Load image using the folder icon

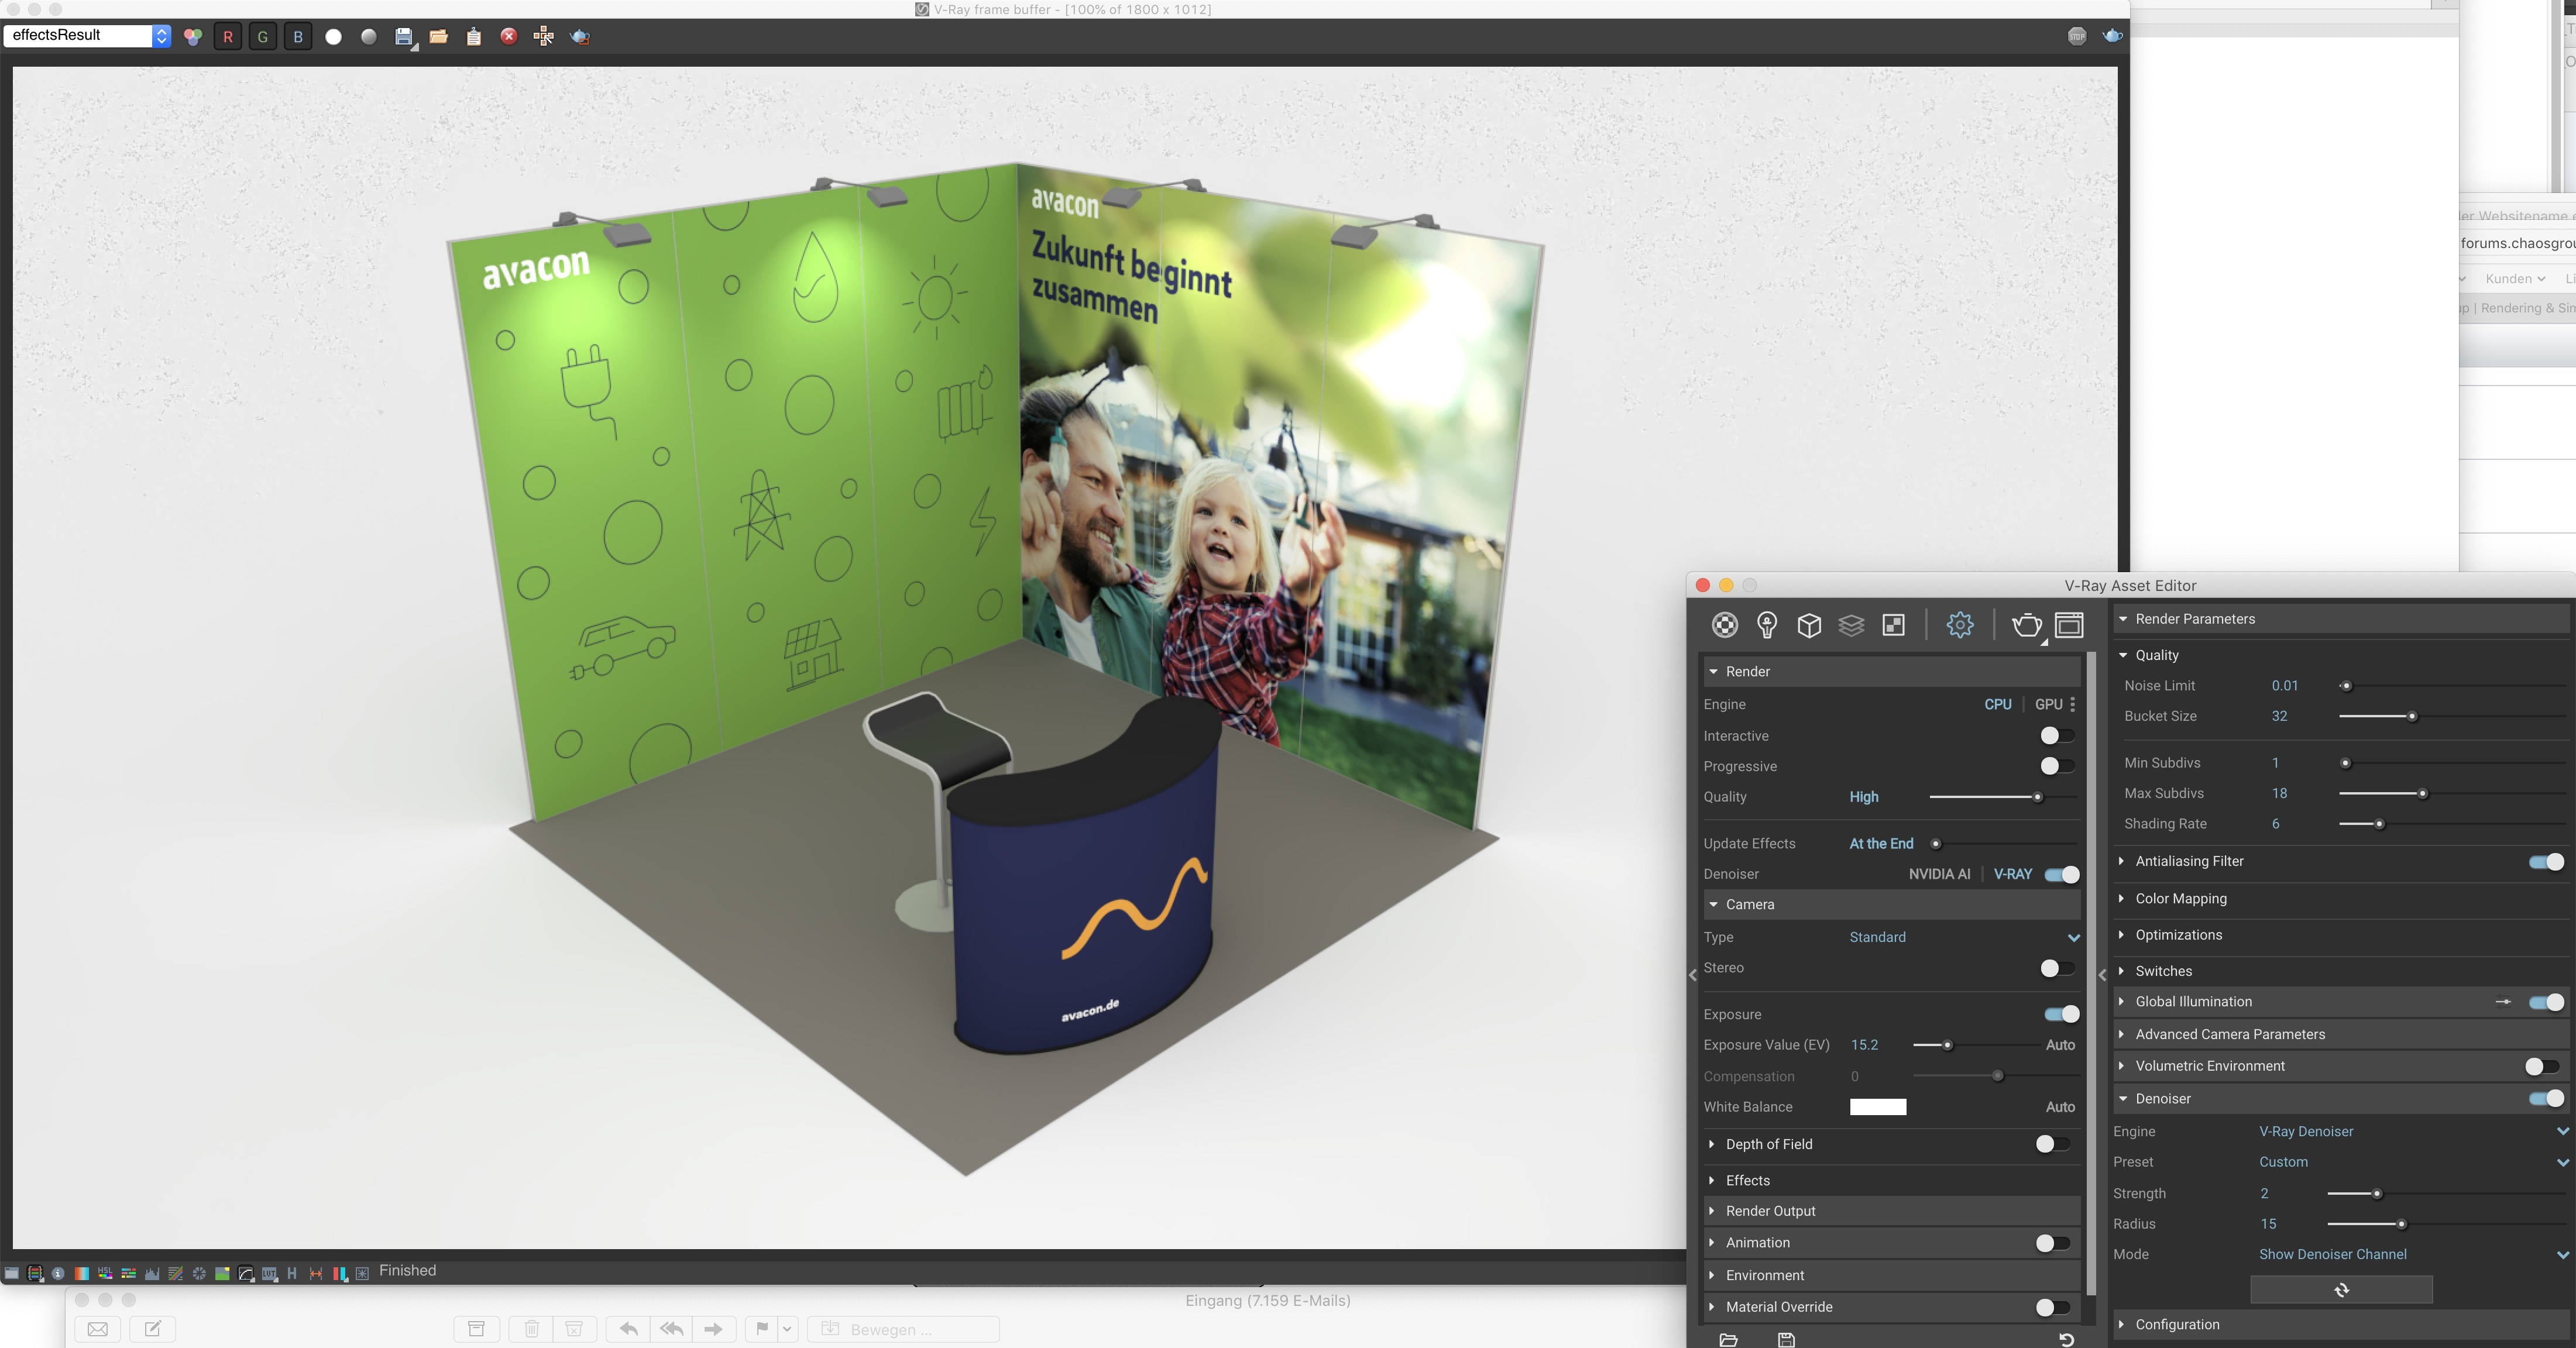[439, 36]
